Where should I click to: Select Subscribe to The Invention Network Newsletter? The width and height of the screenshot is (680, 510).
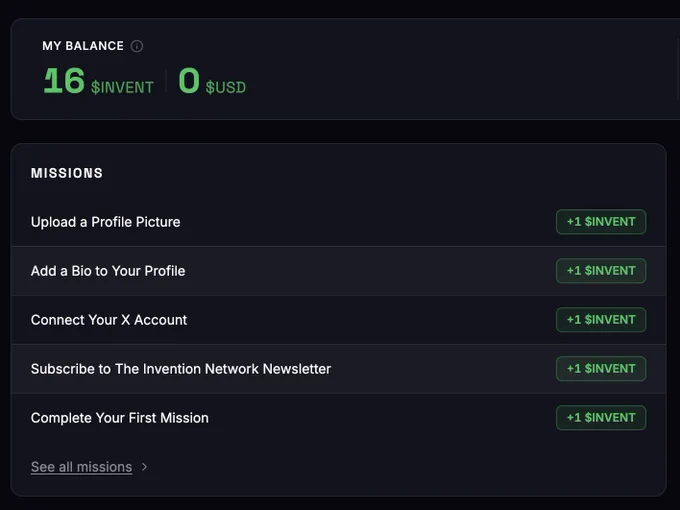[x=338, y=369]
